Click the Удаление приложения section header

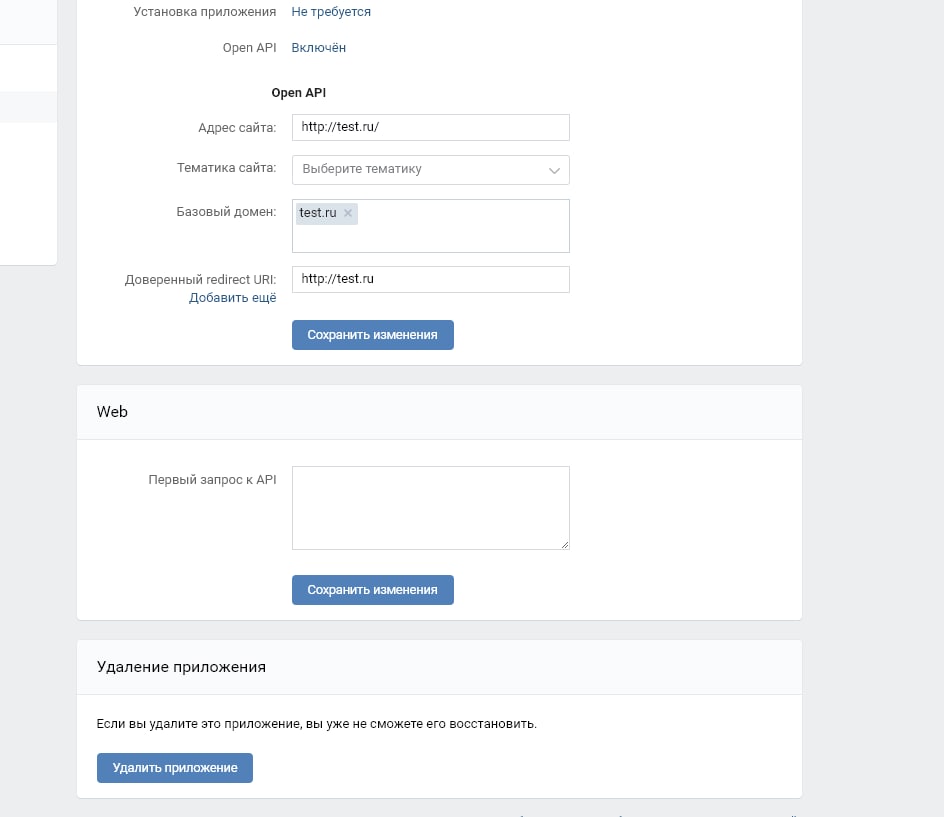point(181,667)
